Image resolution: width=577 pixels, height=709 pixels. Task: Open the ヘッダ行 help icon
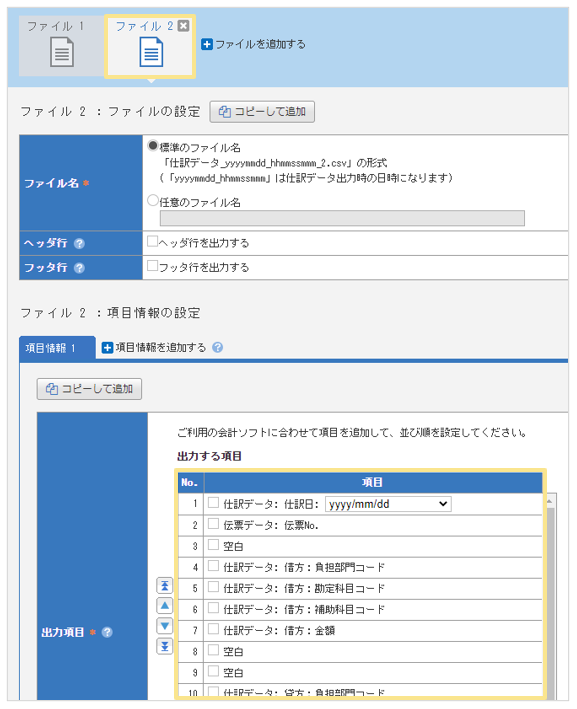80,244
